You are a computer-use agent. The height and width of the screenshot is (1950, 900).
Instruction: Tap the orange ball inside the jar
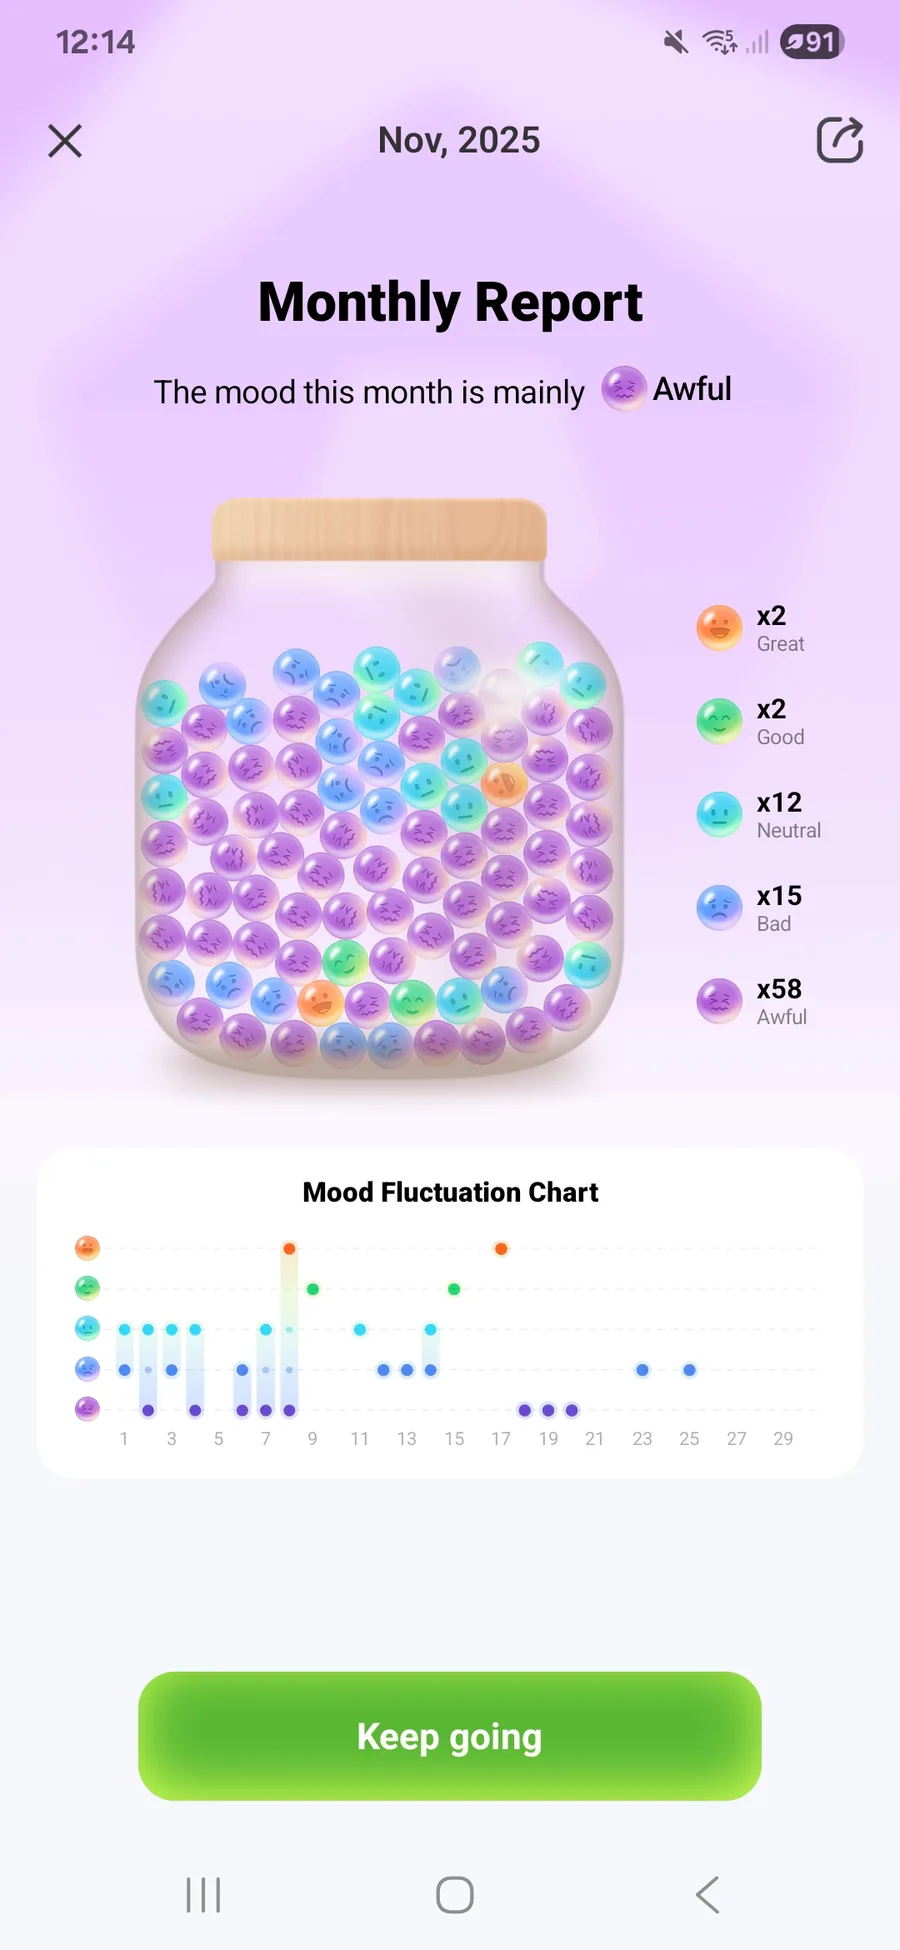tap(321, 999)
